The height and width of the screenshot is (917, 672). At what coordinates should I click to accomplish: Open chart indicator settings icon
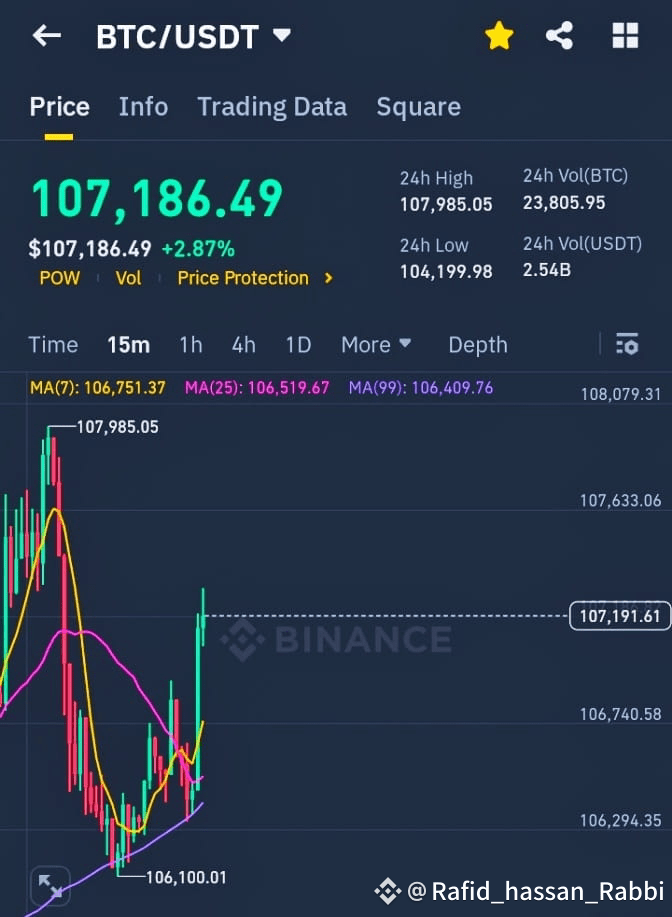(x=627, y=344)
